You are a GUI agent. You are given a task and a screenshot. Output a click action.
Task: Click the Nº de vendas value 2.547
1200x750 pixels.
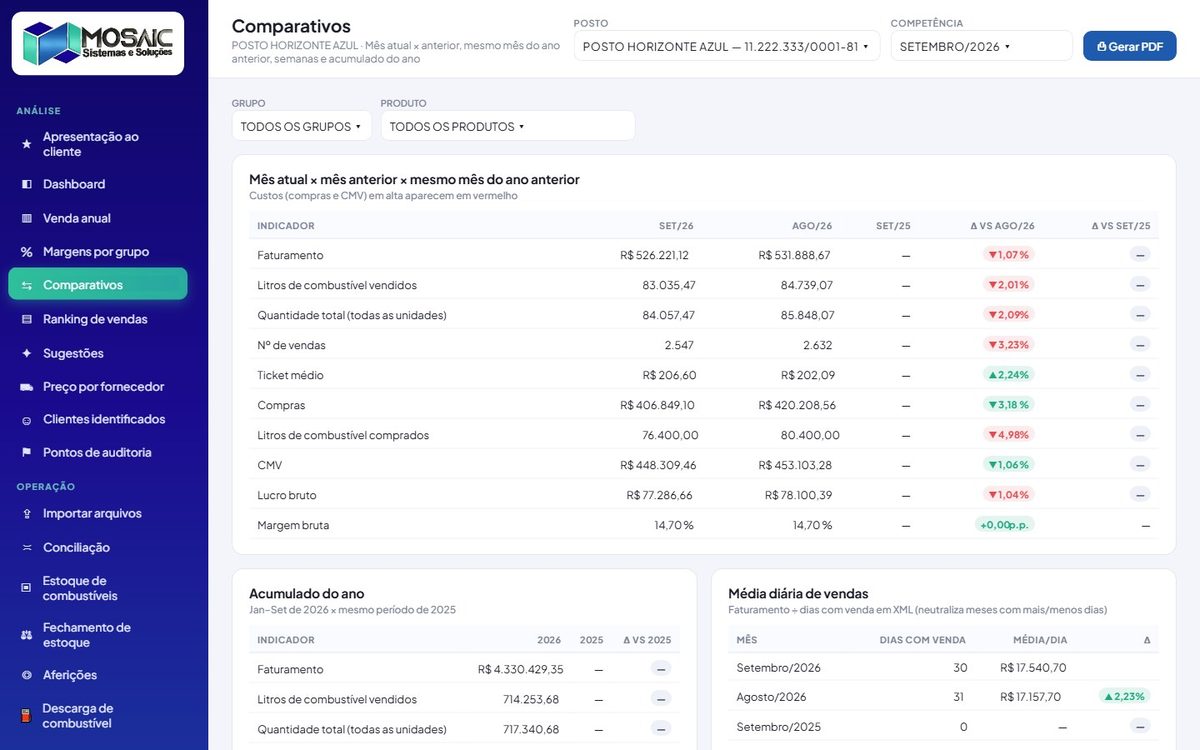click(x=679, y=345)
